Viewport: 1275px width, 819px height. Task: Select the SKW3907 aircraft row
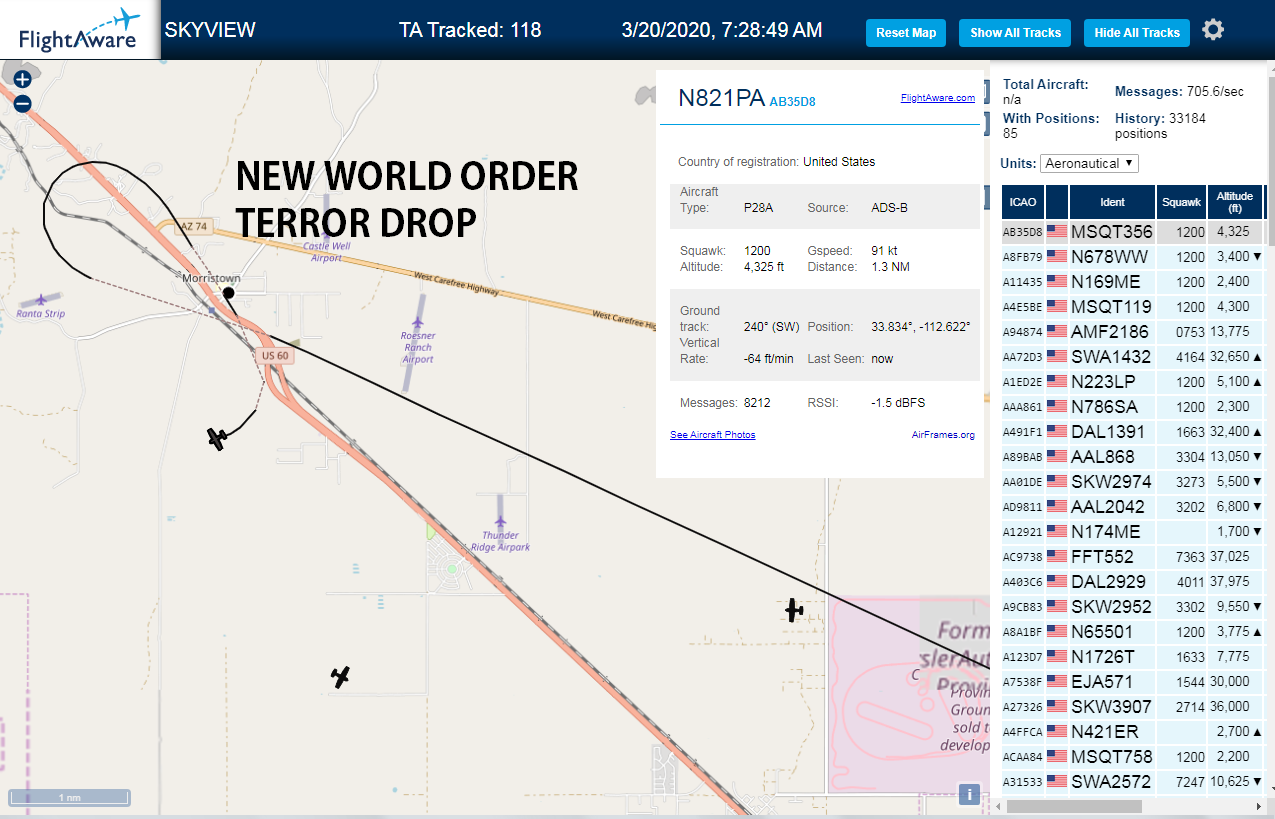point(1134,706)
